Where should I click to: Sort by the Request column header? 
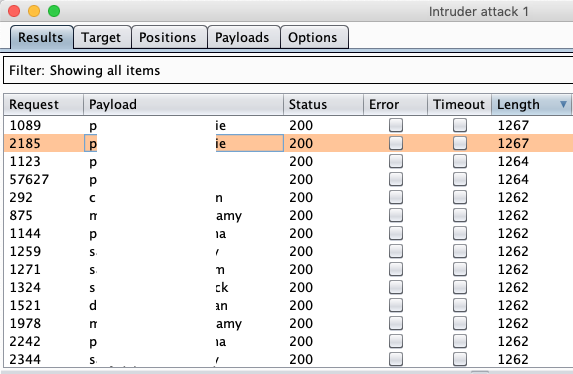tap(43, 105)
